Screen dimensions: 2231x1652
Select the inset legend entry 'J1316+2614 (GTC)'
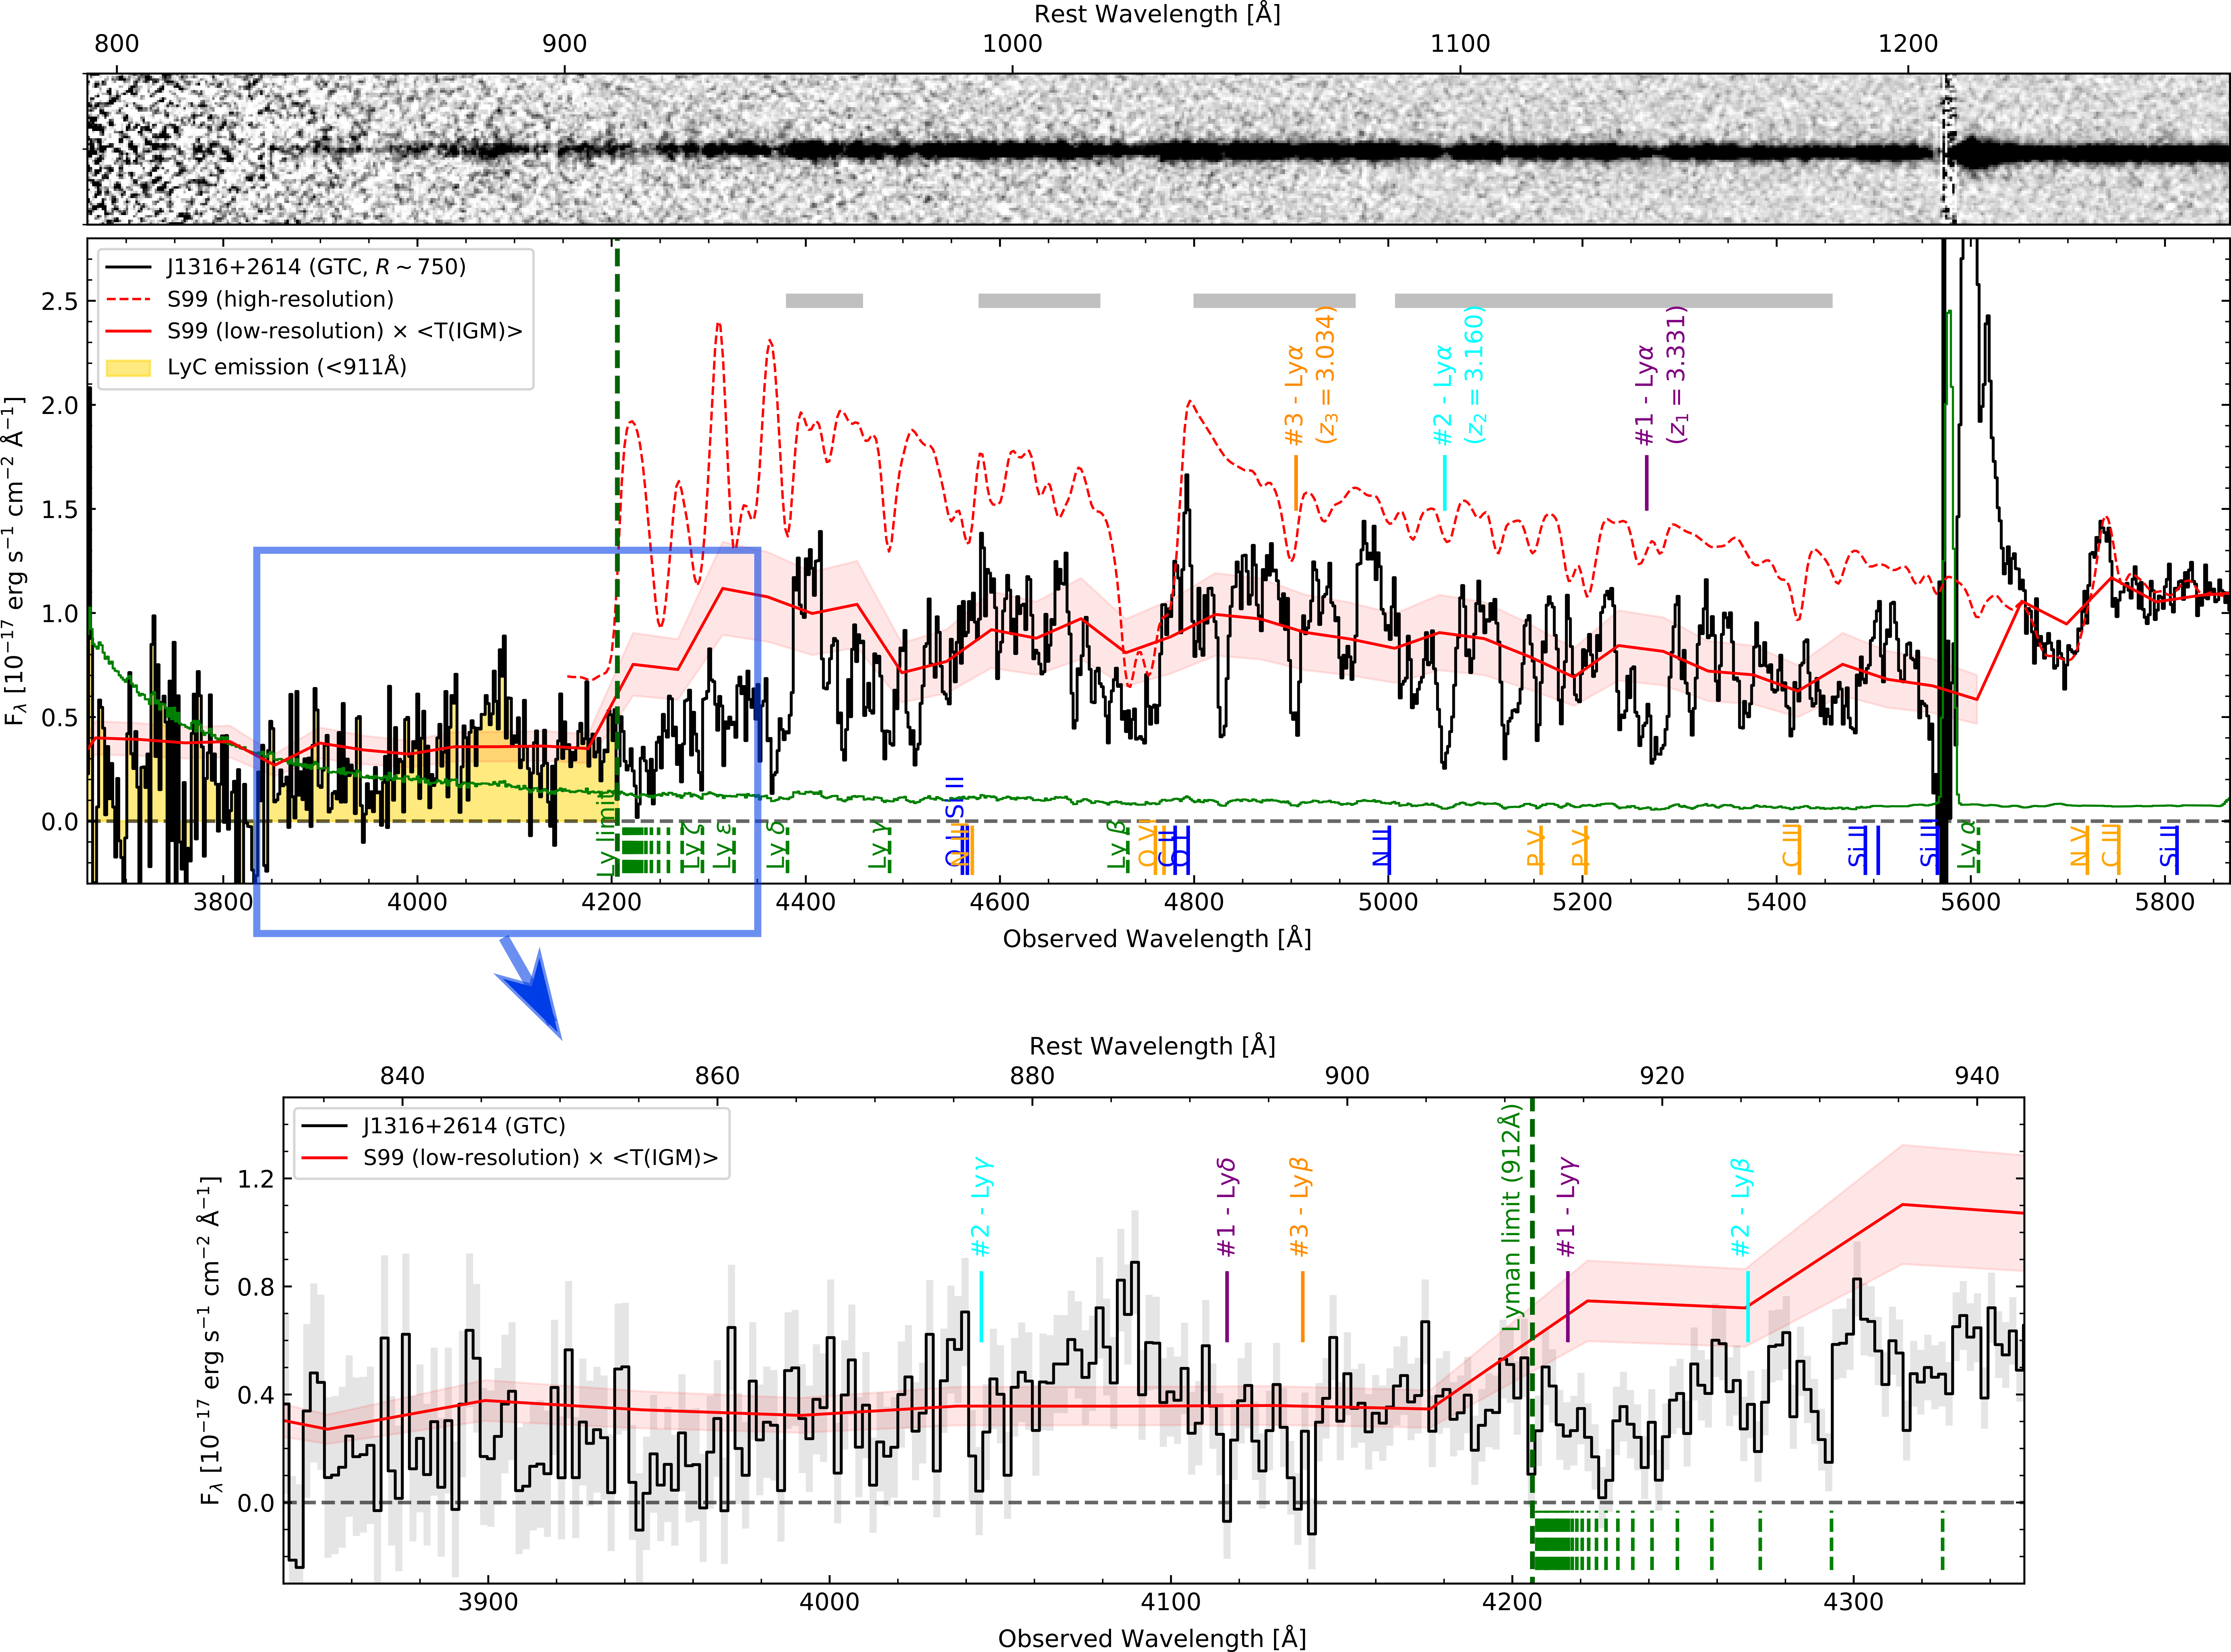464,1126
